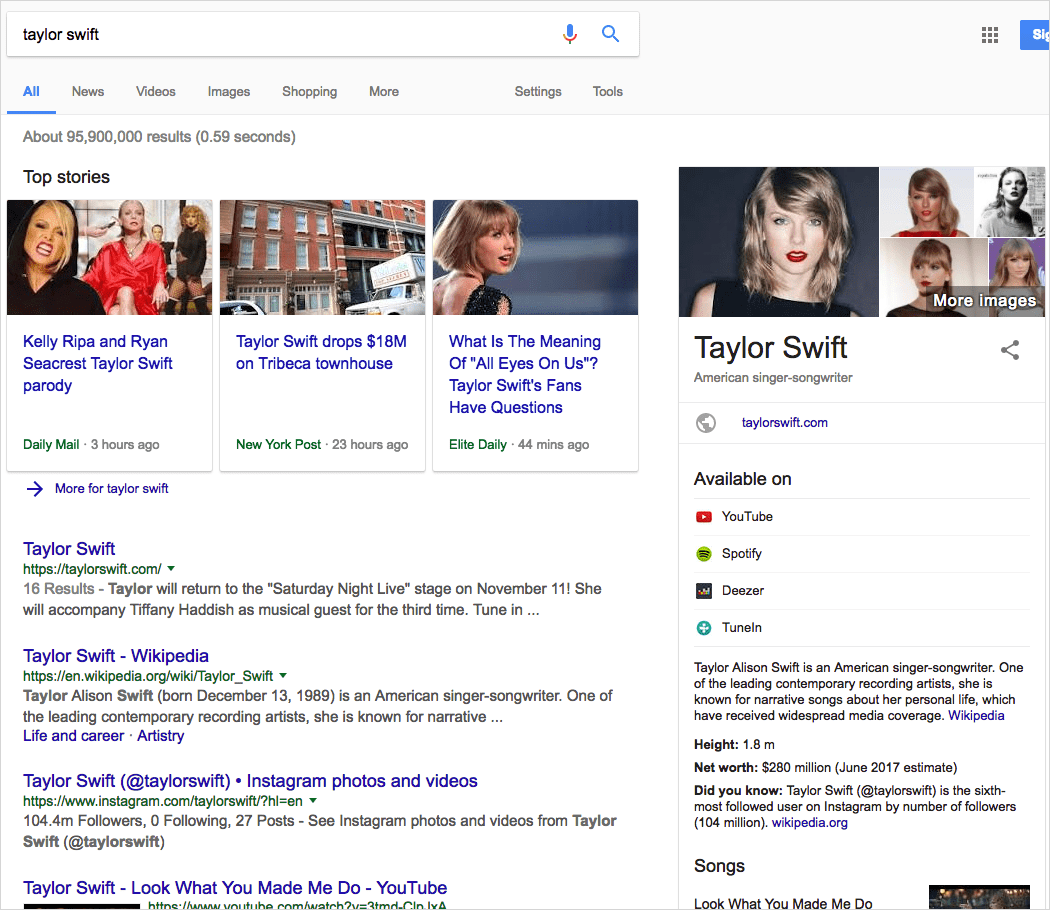1050x910 pixels.
Task: Click the New York Post source label
Action: click(x=278, y=445)
